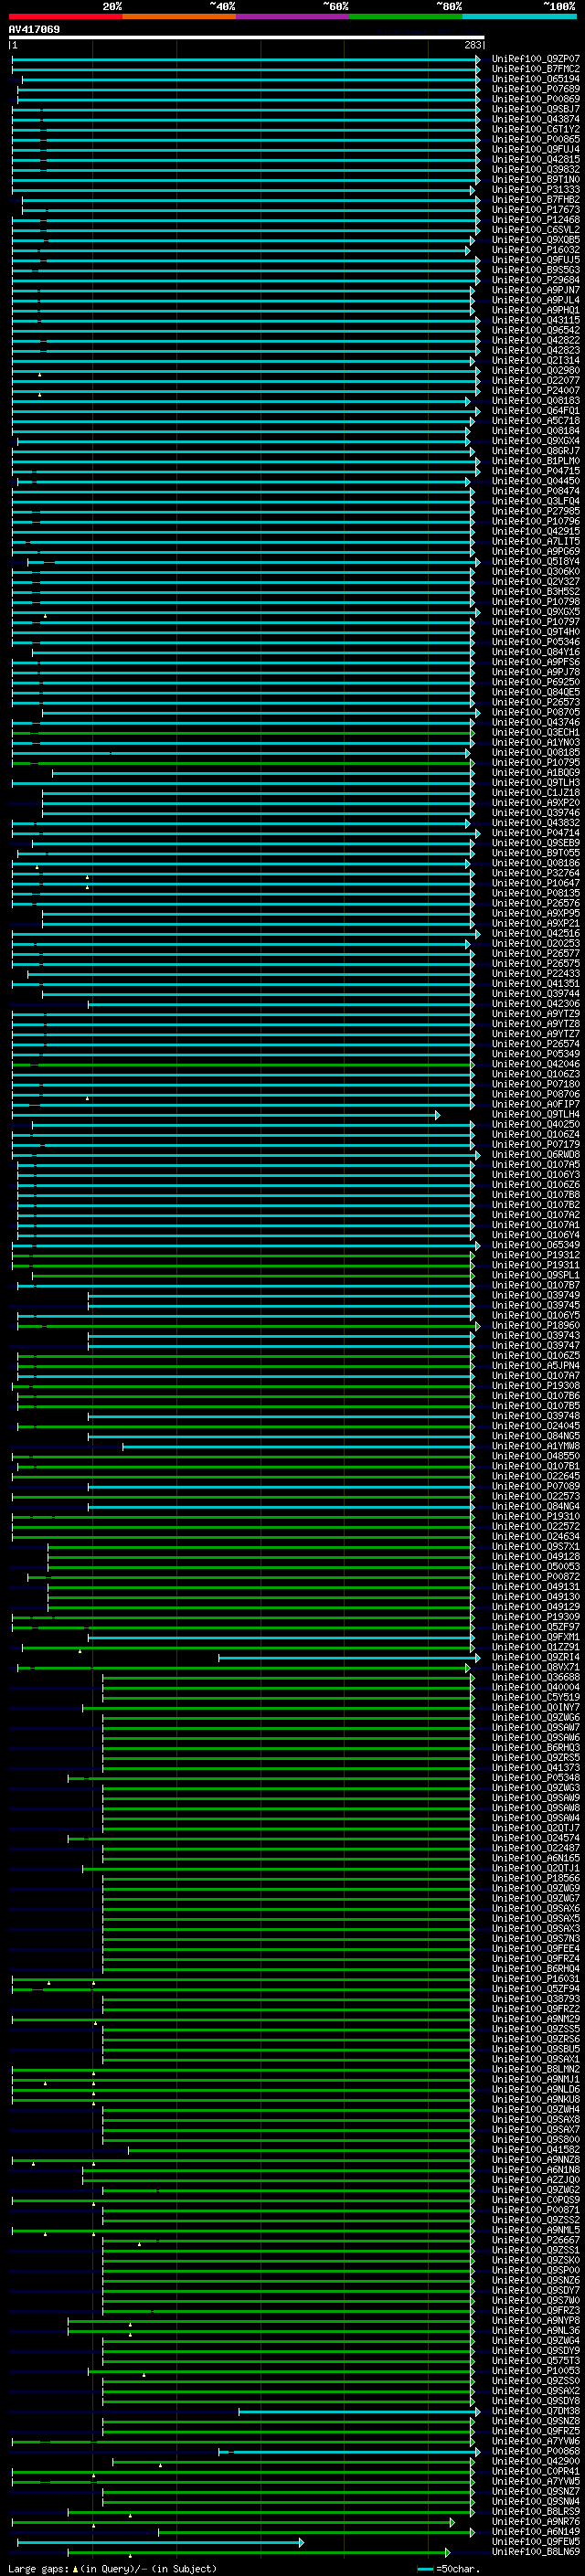Select hit UniRef100_Q9ZP07

click(x=536, y=59)
